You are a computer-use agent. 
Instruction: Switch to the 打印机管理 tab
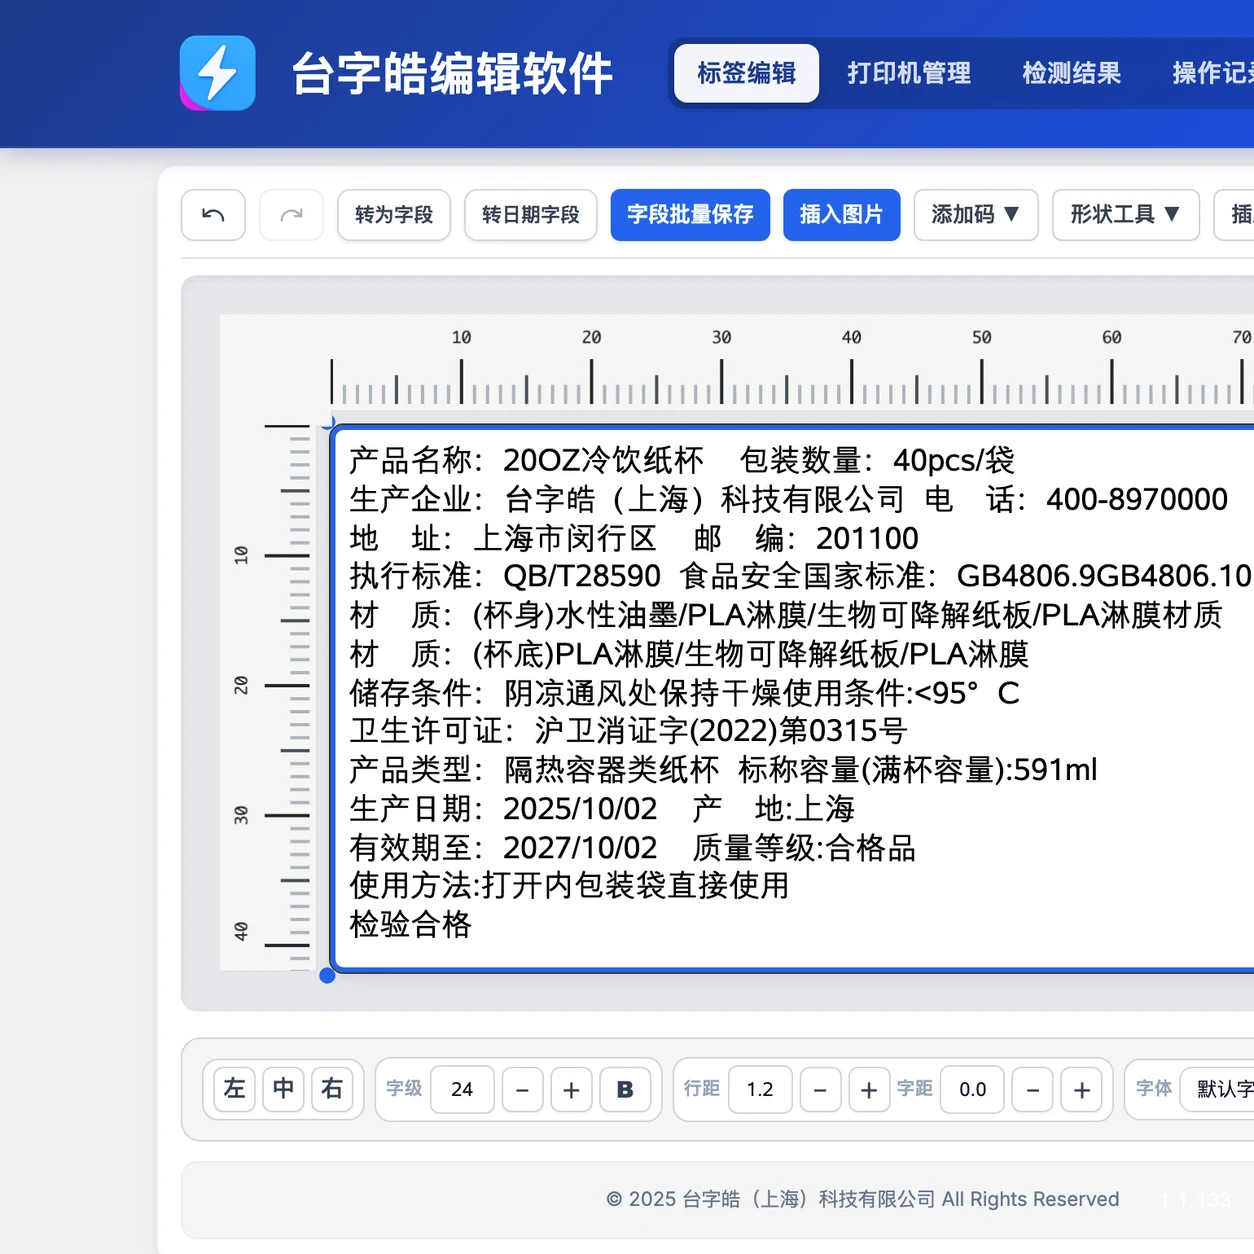[909, 73]
